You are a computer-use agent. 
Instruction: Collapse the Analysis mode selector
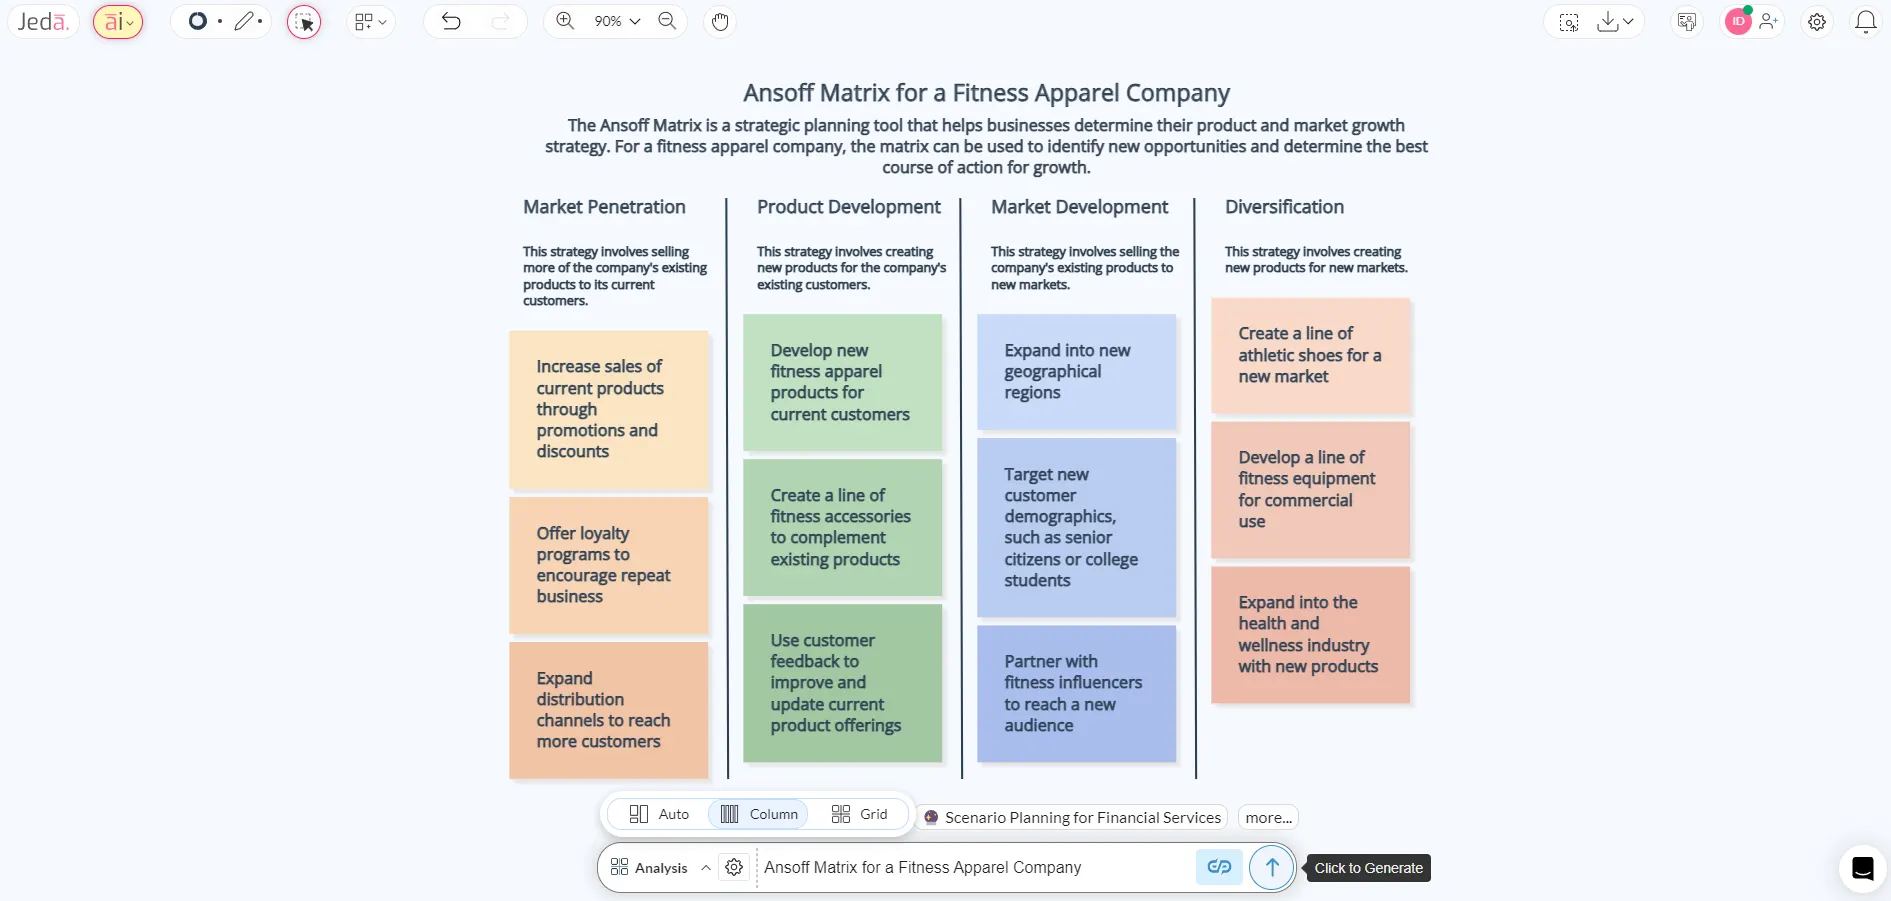coord(706,867)
